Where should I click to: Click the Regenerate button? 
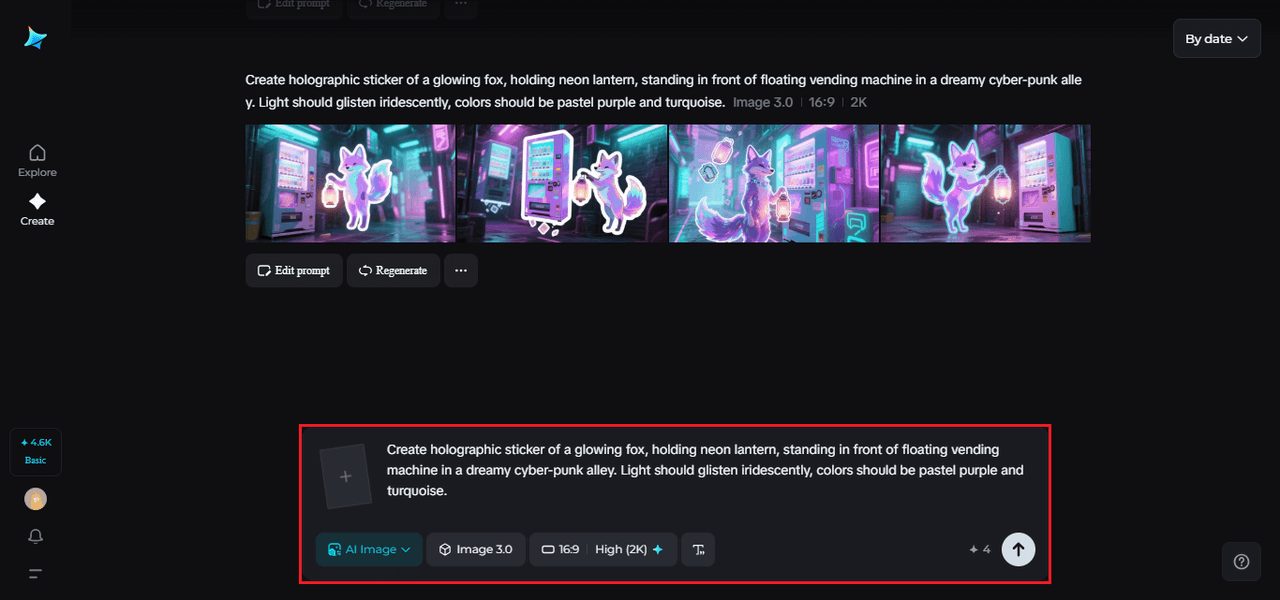tap(393, 271)
